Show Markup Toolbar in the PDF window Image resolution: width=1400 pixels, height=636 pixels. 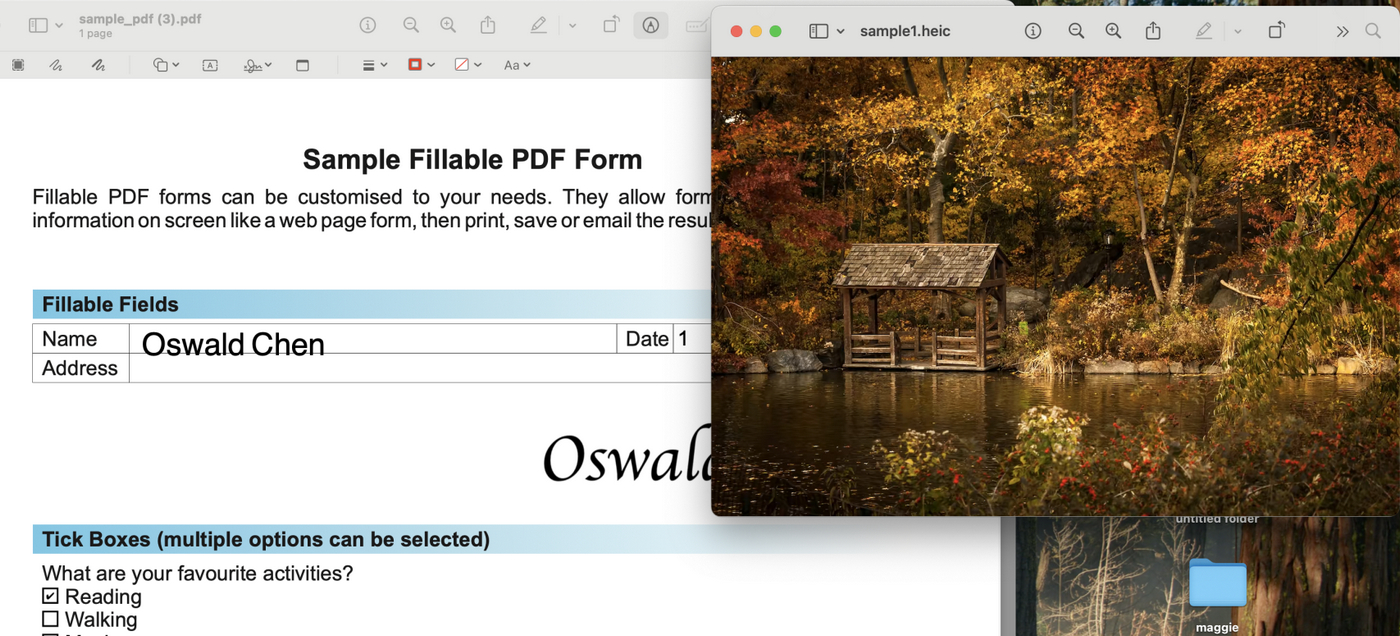click(x=651, y=24)
